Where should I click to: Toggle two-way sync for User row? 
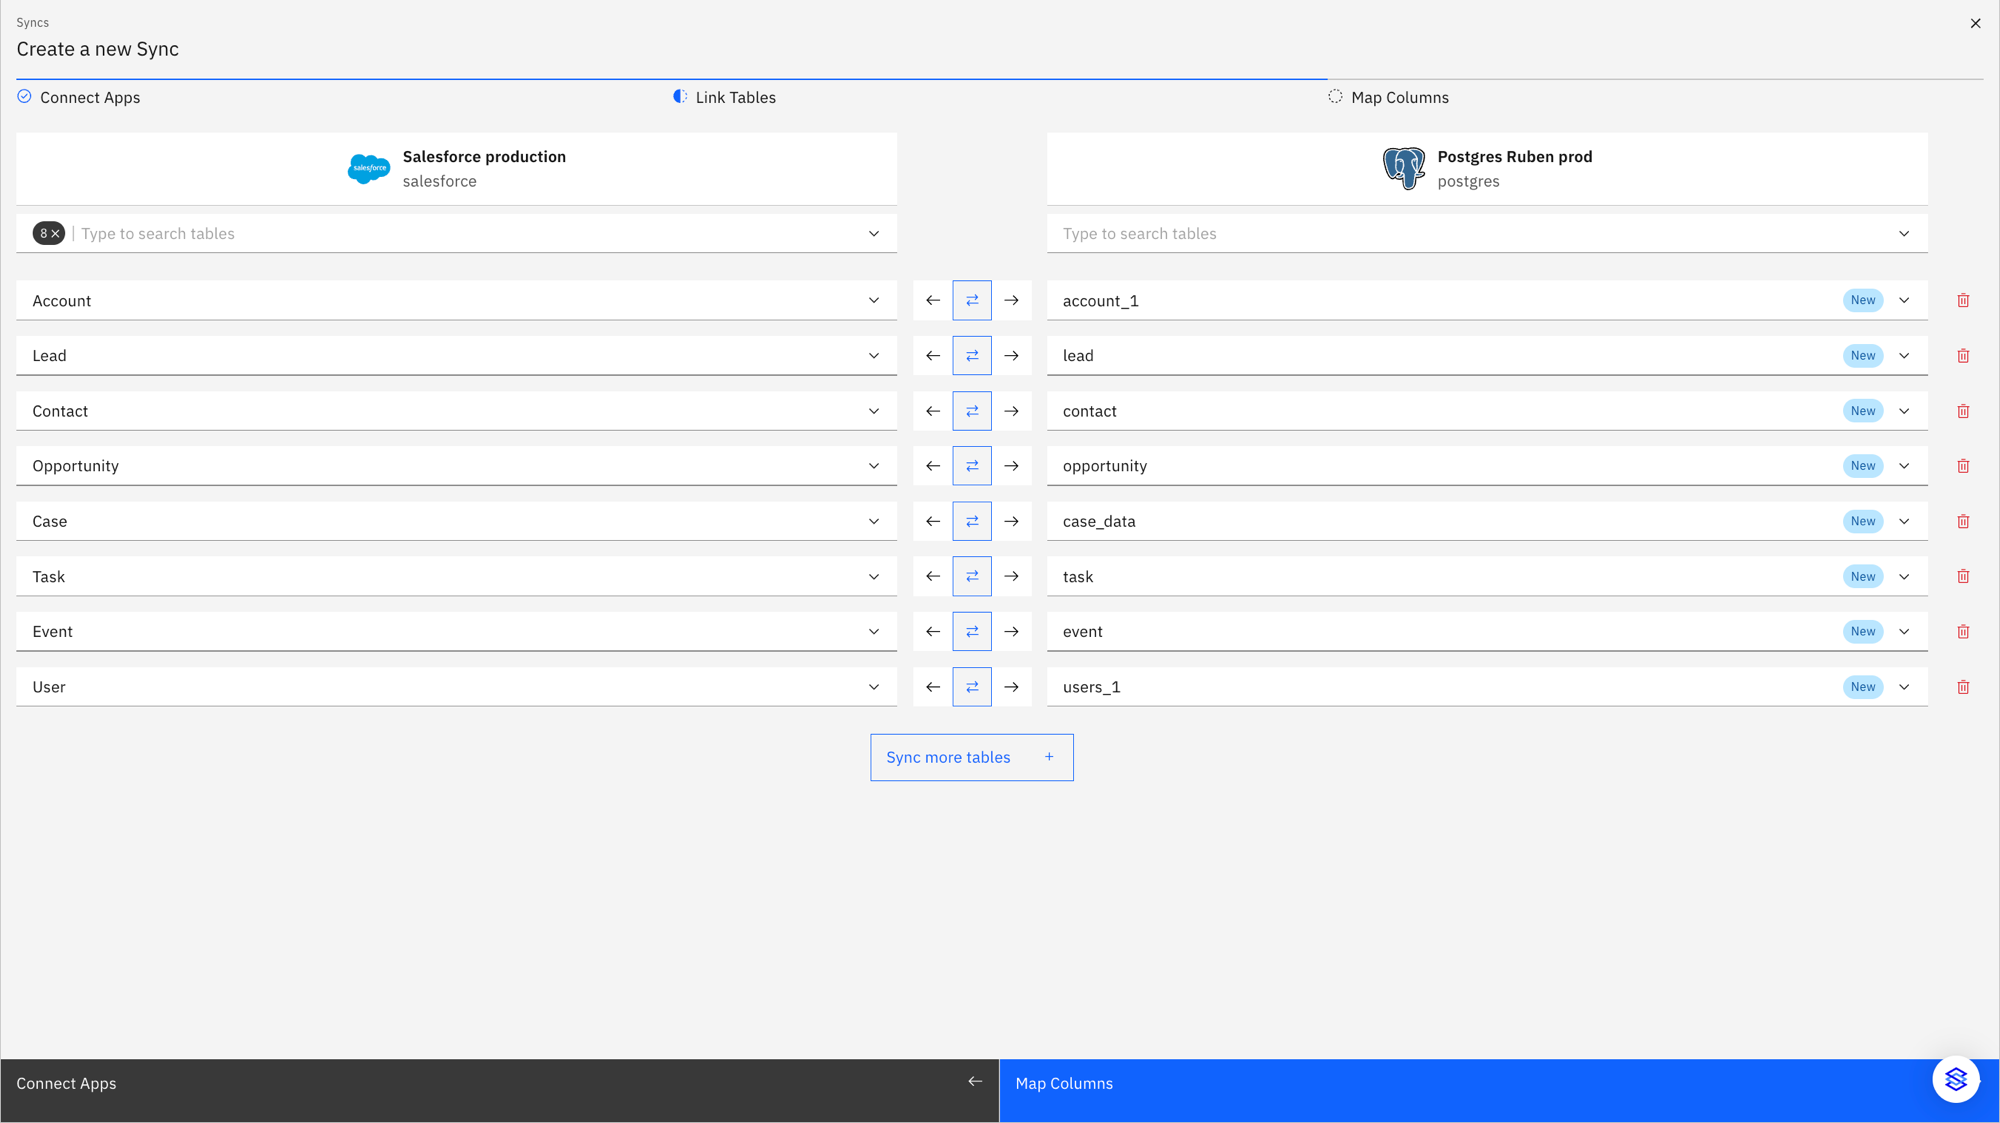[x=972, y=687]
